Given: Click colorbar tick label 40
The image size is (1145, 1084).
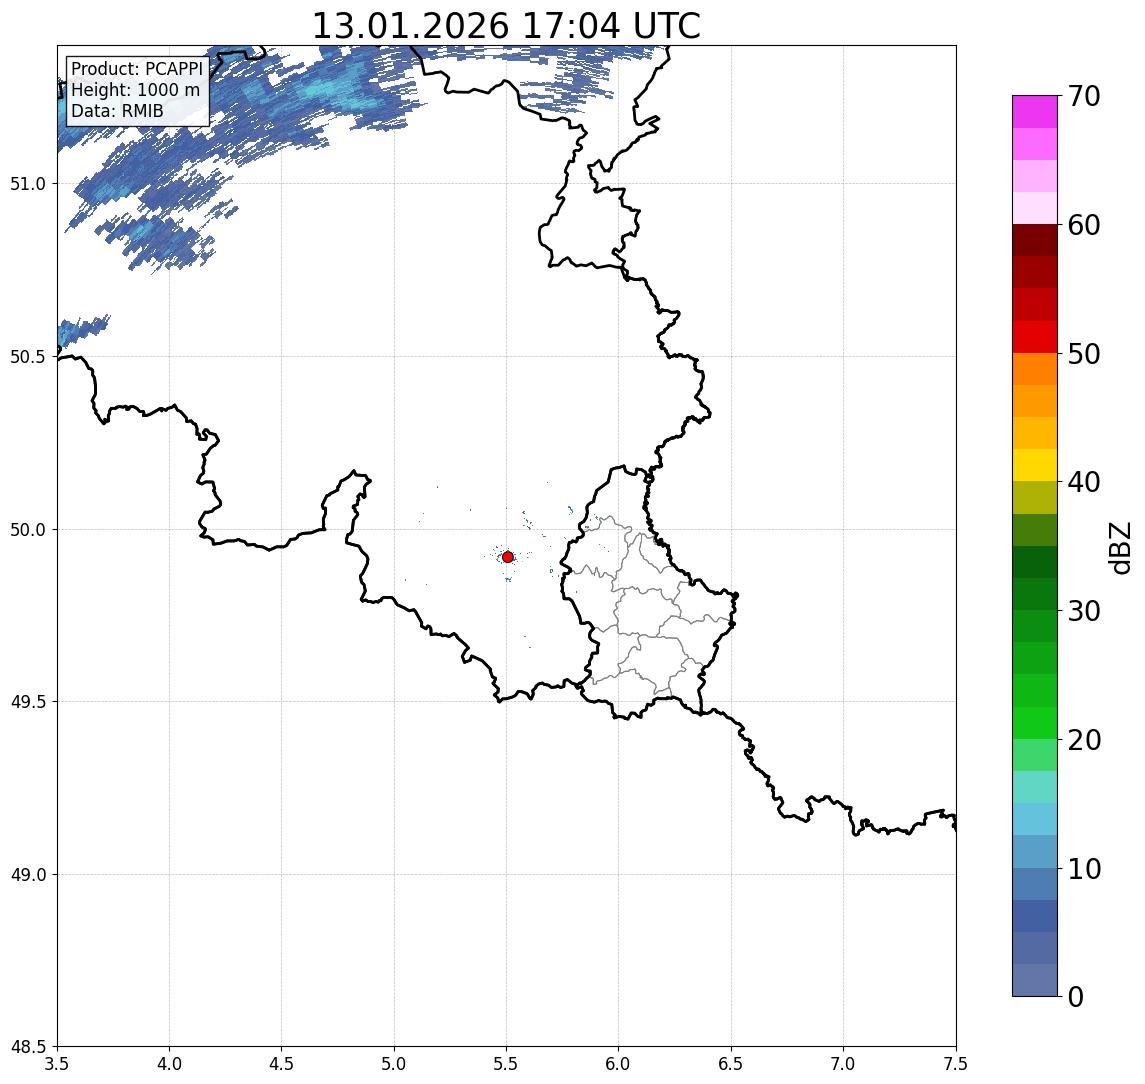Looking at the screenshot, I should tap(1084, 482).
